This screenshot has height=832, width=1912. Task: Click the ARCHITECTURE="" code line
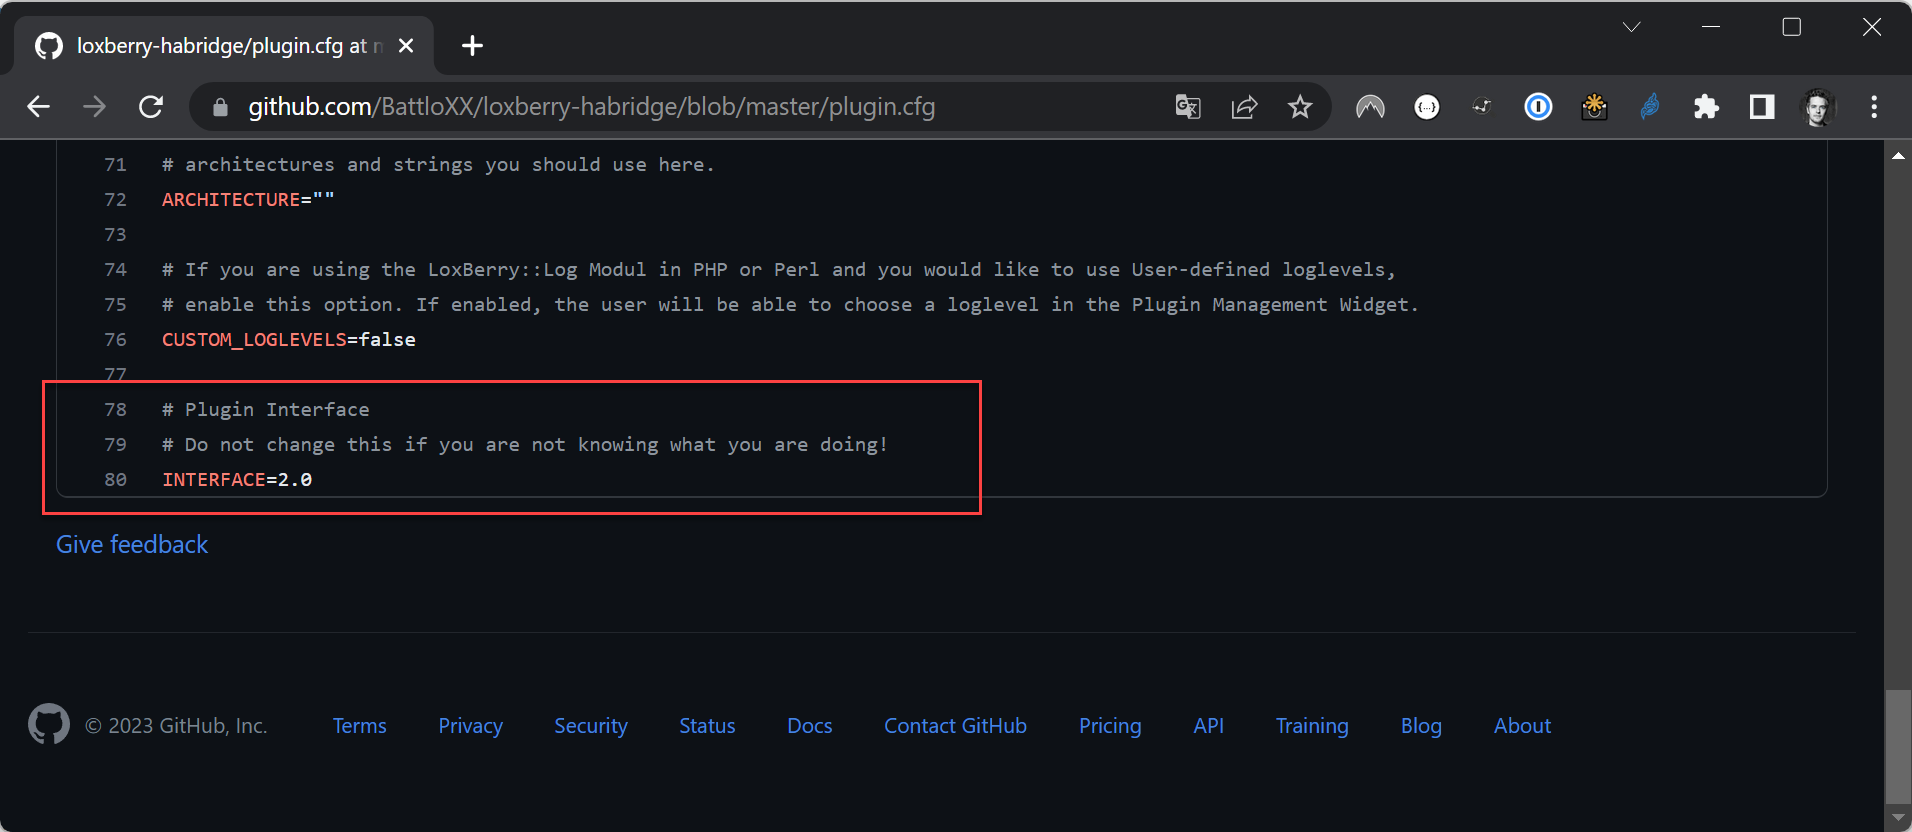coord(248,200)
